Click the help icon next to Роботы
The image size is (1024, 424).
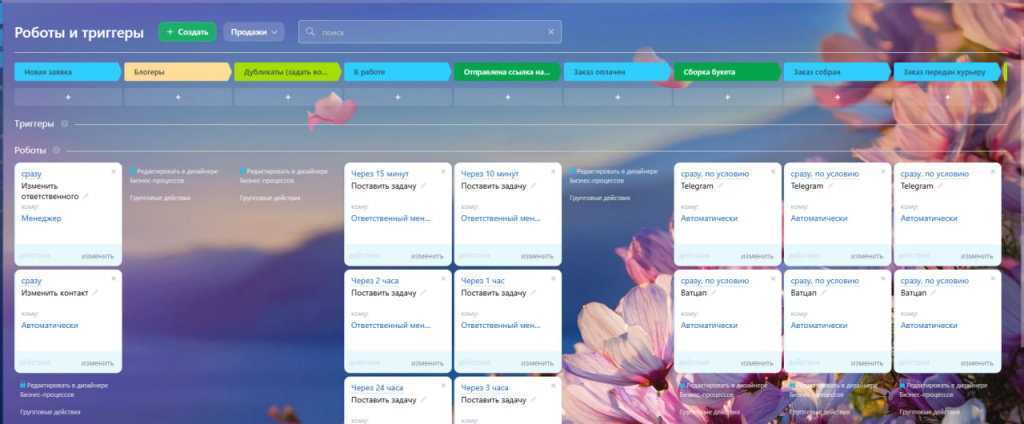[56, 150]
